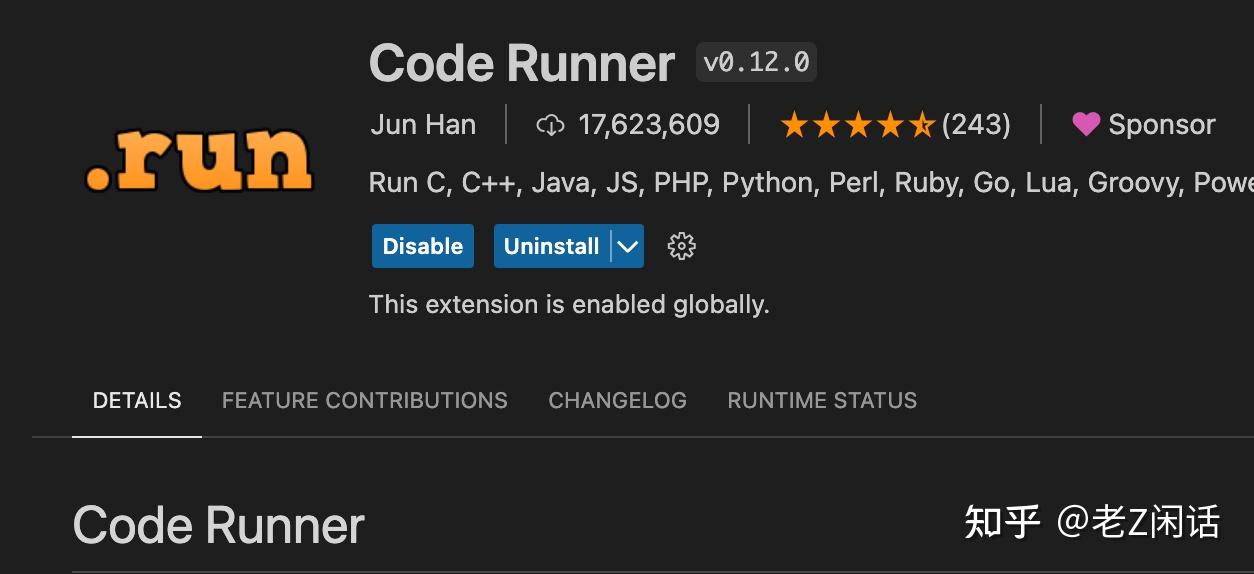
Task: Click the download count cloud icon
Action: coord(550,125)
